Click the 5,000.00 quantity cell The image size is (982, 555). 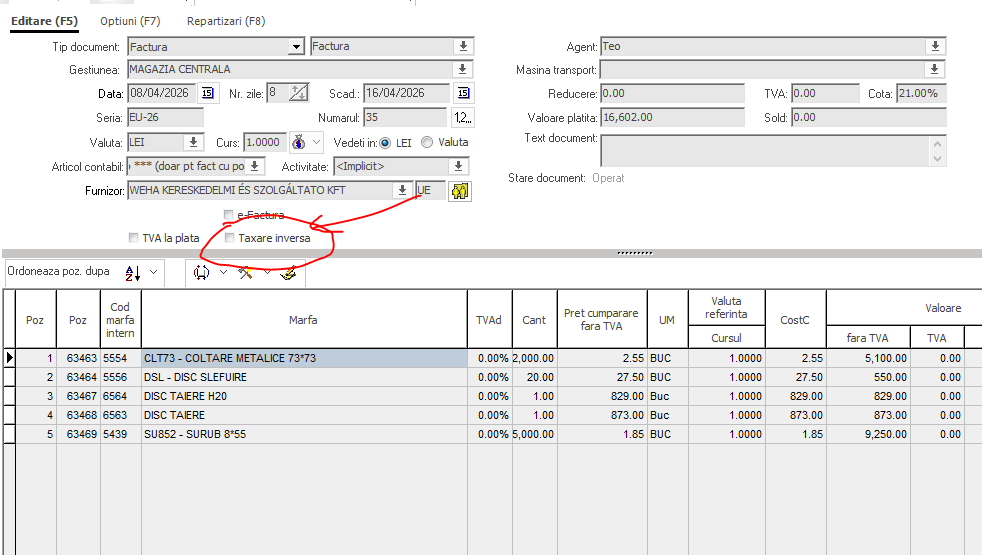[534, 434]
